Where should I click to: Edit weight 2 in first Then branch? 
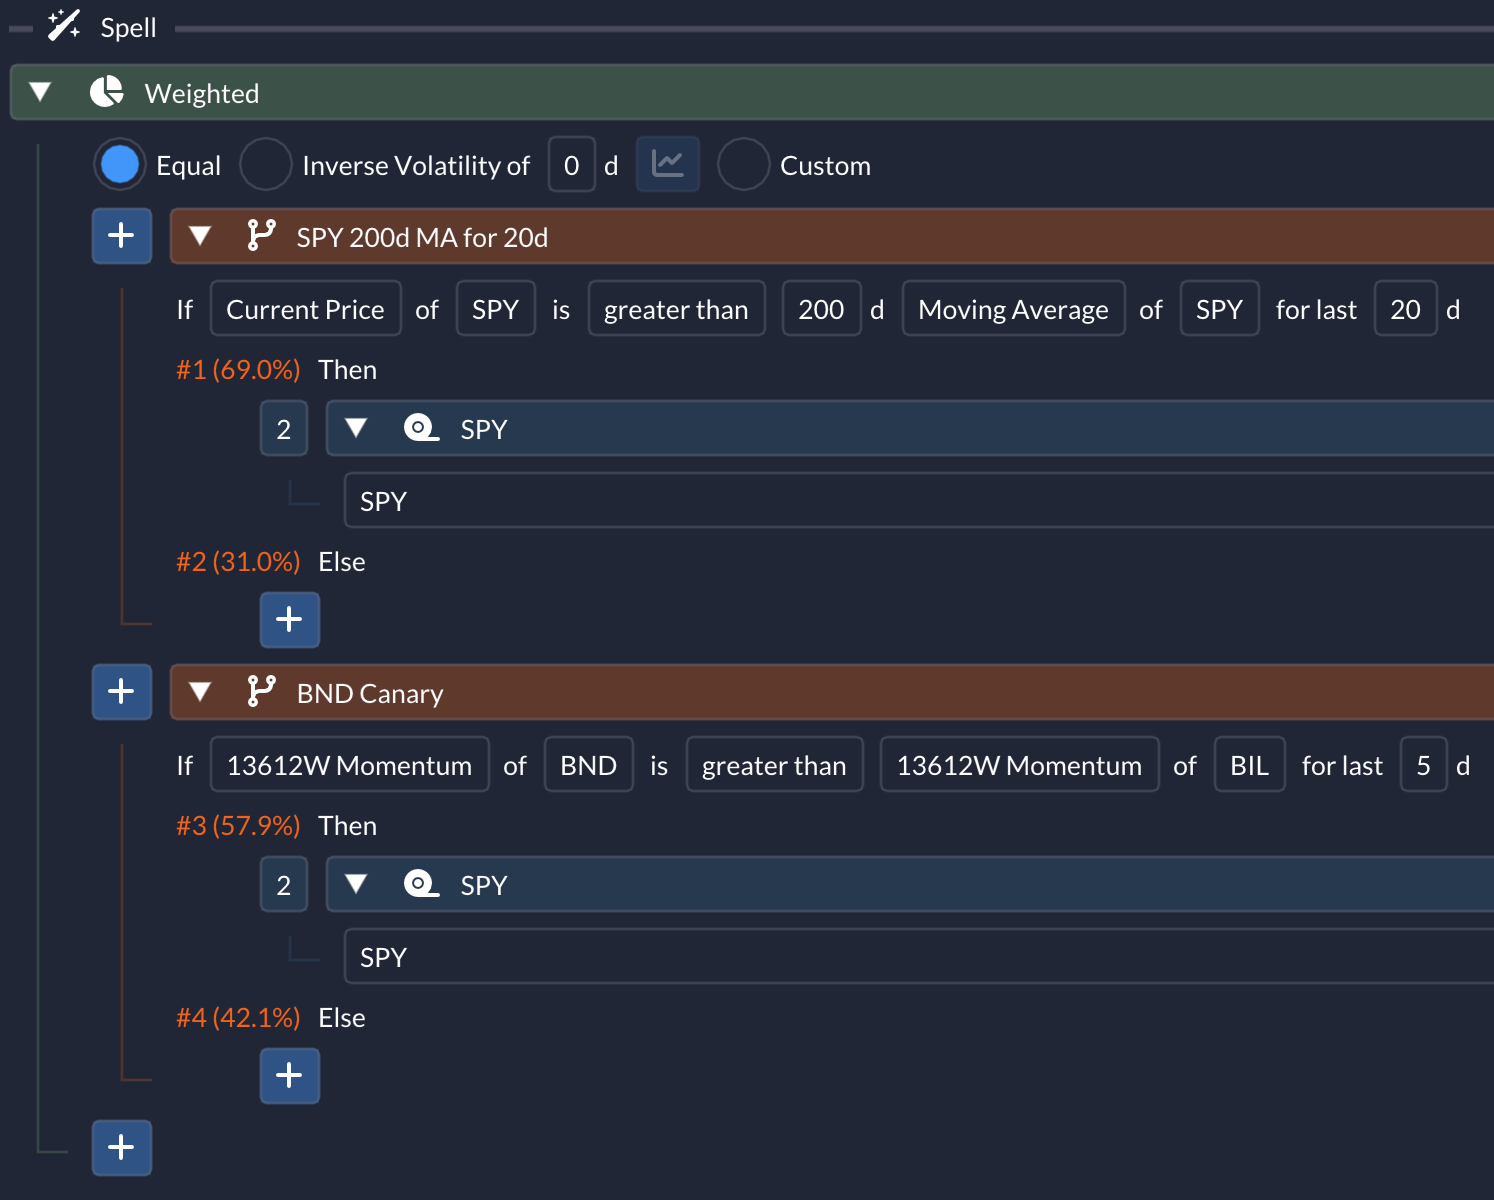pos(284,429)
